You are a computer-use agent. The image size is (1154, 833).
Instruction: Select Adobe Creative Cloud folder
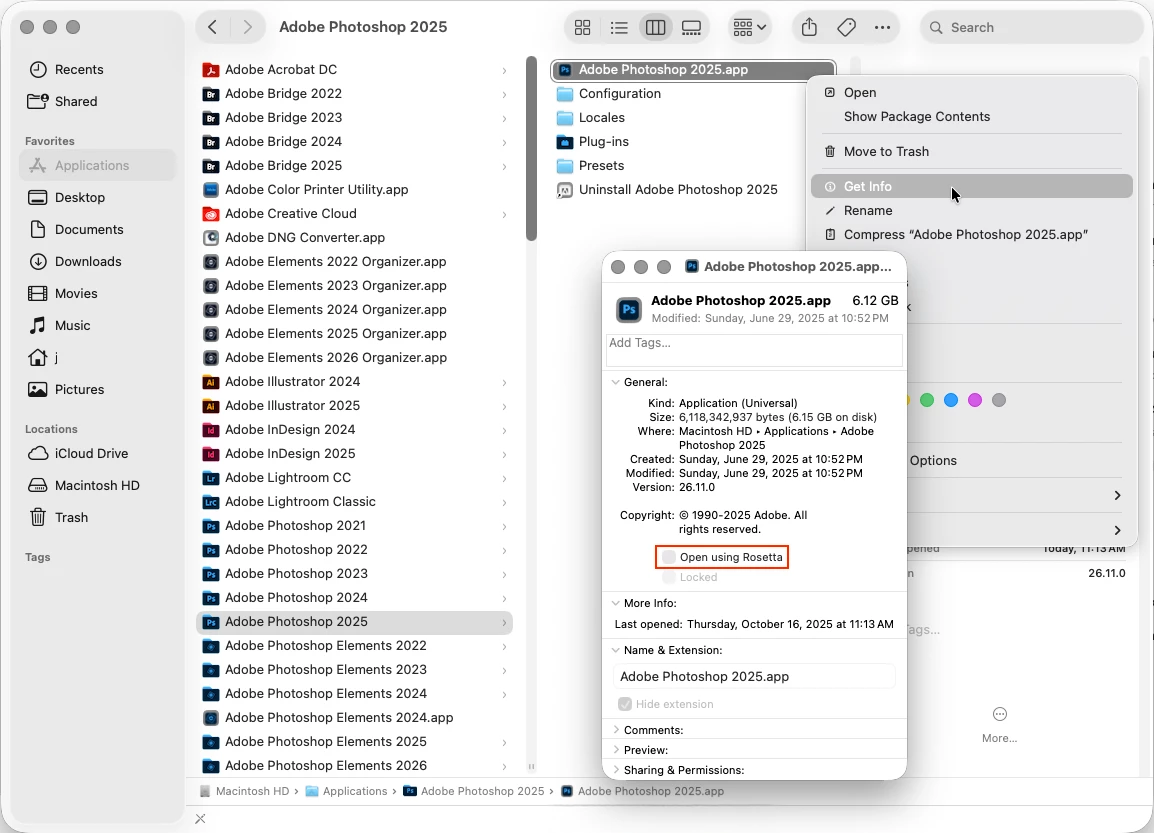coord(355,213)
